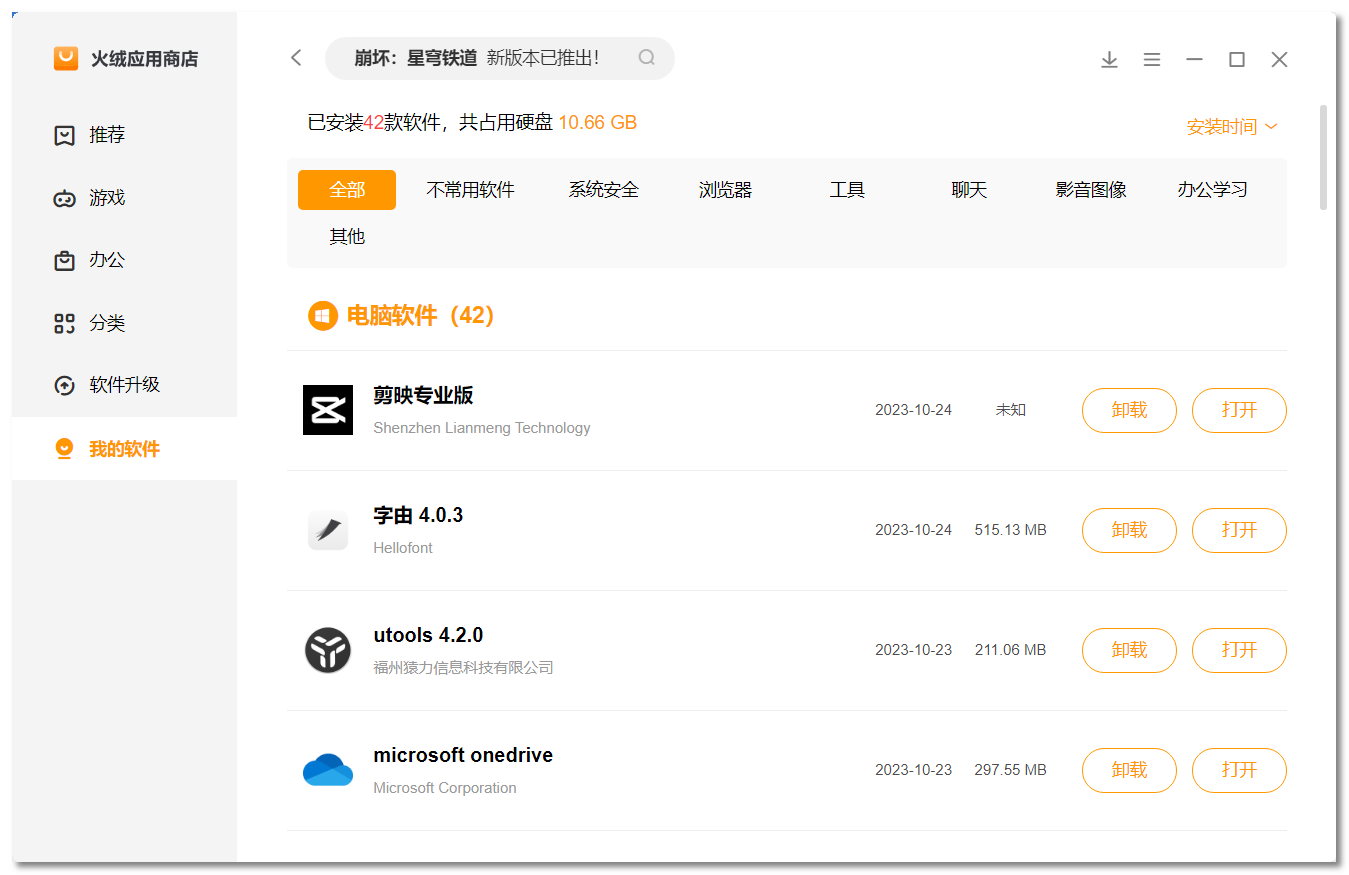
Task: Click the back arrow icon
Action: click(296, 58)
